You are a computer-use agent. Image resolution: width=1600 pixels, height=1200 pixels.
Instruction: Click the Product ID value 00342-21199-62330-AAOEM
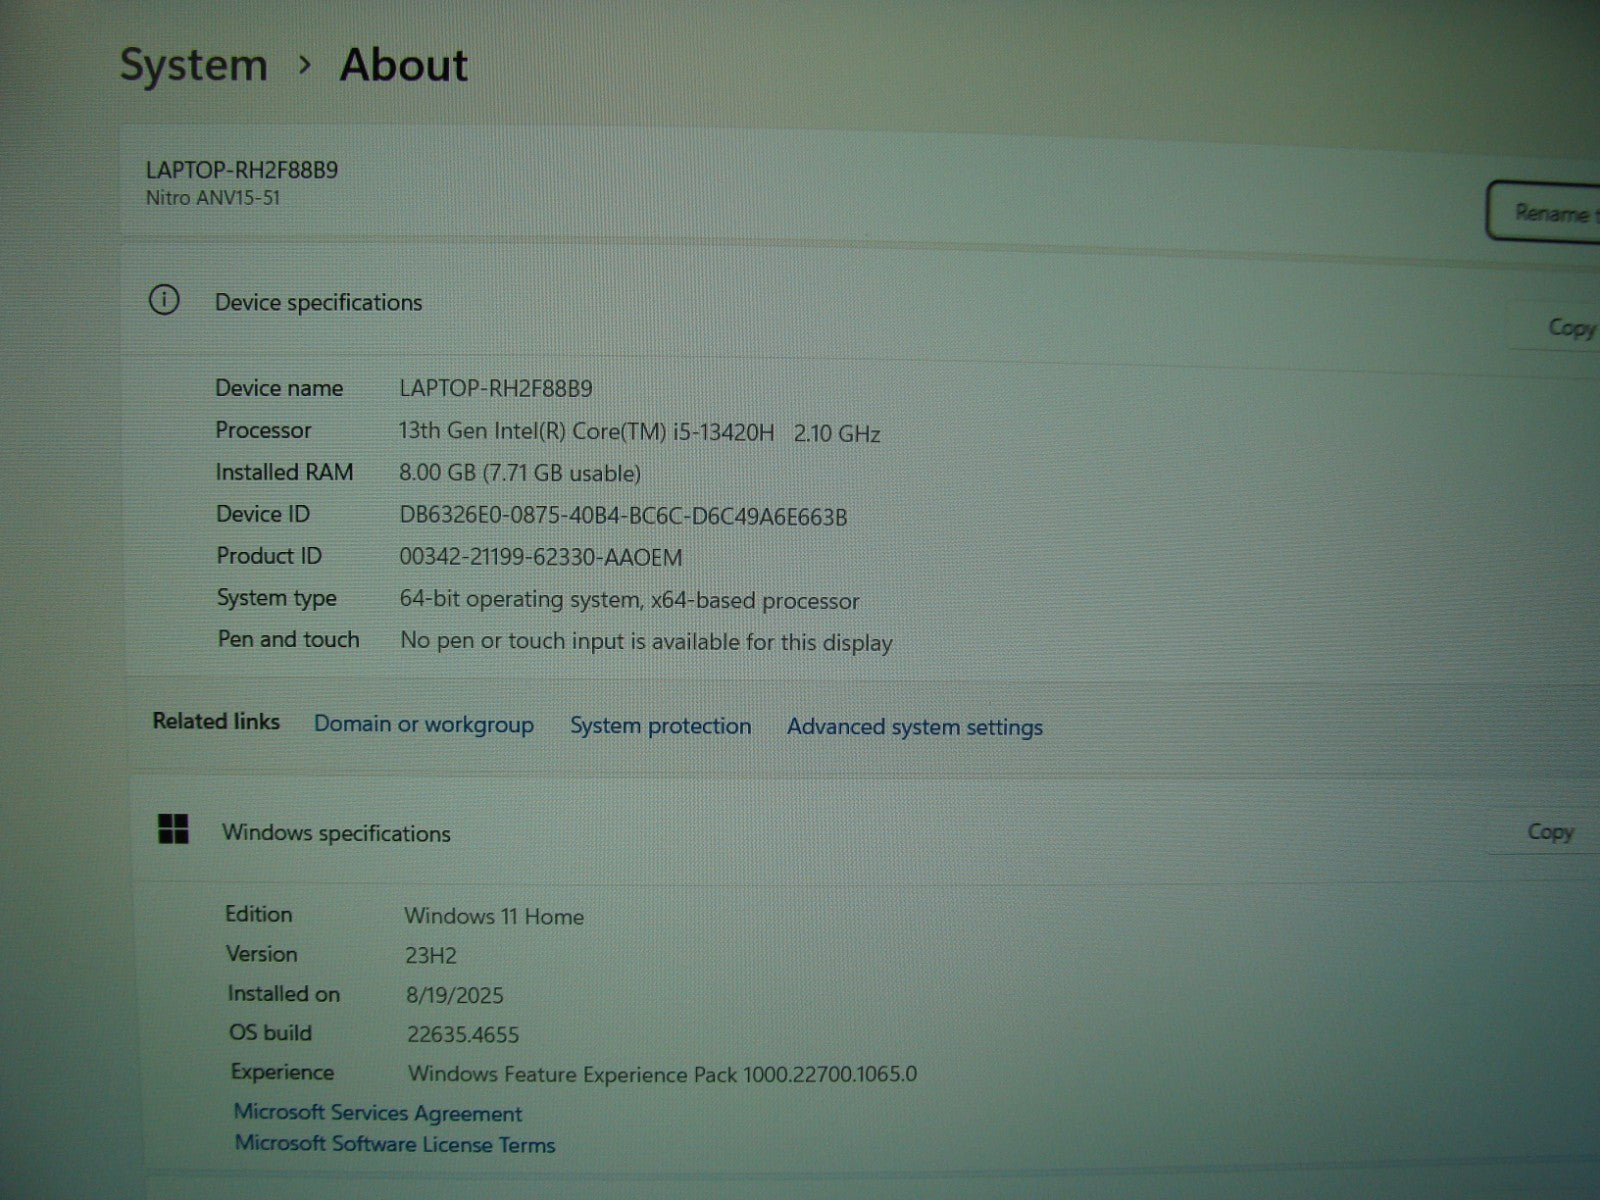(x=540, y=557)
